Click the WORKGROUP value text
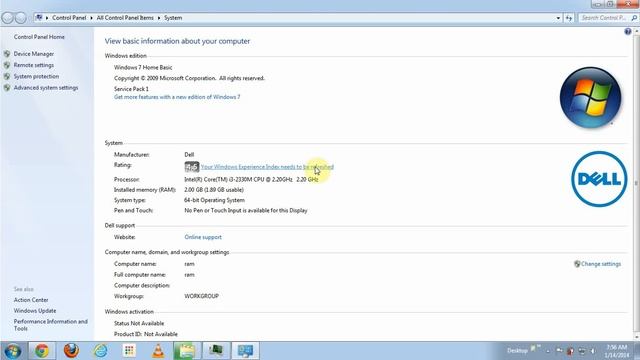 click(201, 296)
